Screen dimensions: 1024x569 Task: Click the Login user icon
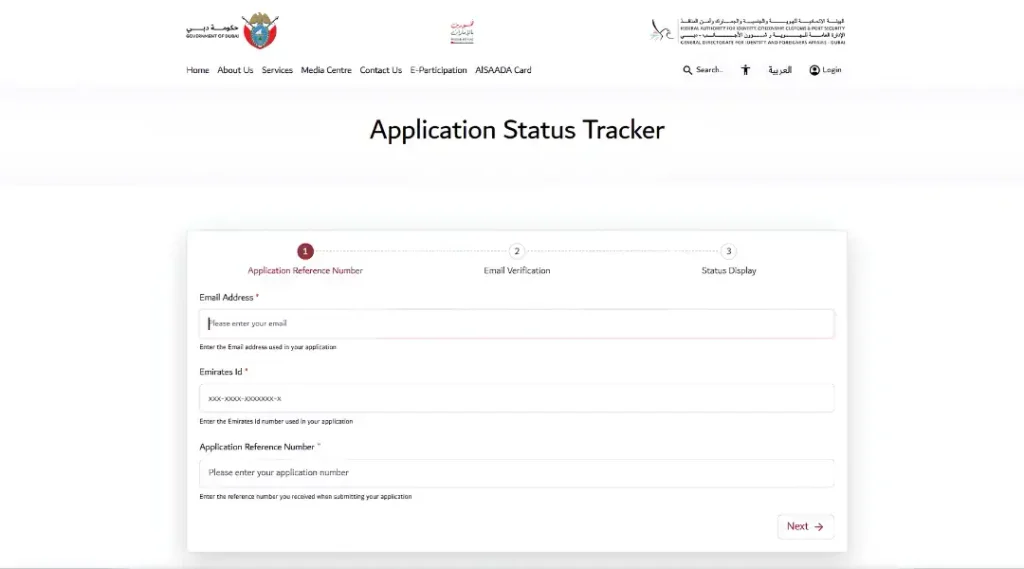click(814, 70)
